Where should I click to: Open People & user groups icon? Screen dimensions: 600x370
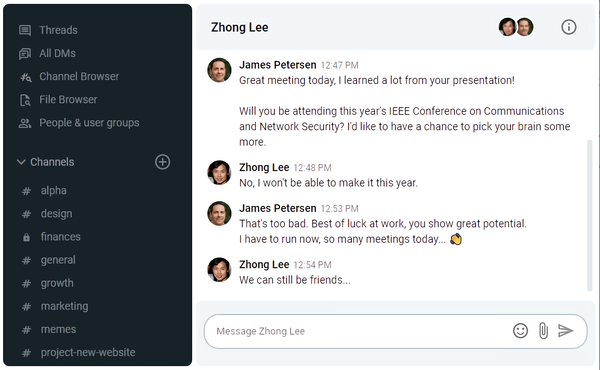point(25,123)
